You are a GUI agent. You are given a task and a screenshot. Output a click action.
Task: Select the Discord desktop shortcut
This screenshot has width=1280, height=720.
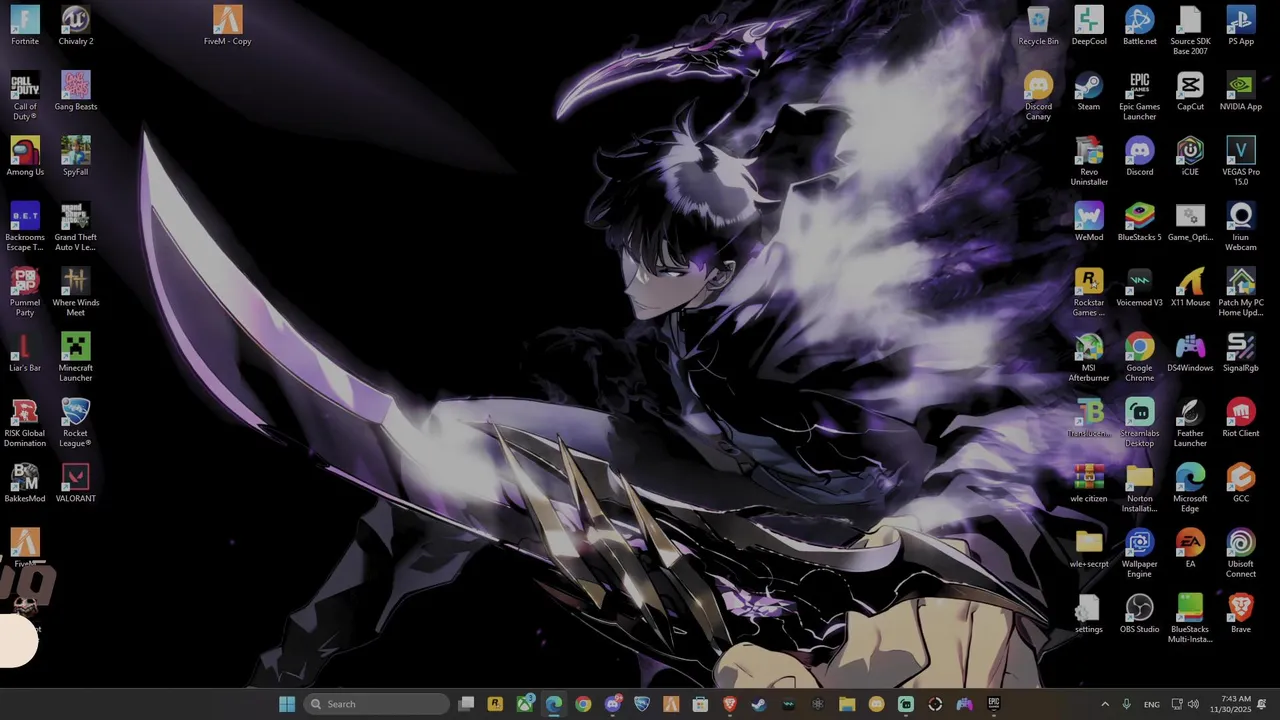pyautogui.click(x=1139, y=156)
